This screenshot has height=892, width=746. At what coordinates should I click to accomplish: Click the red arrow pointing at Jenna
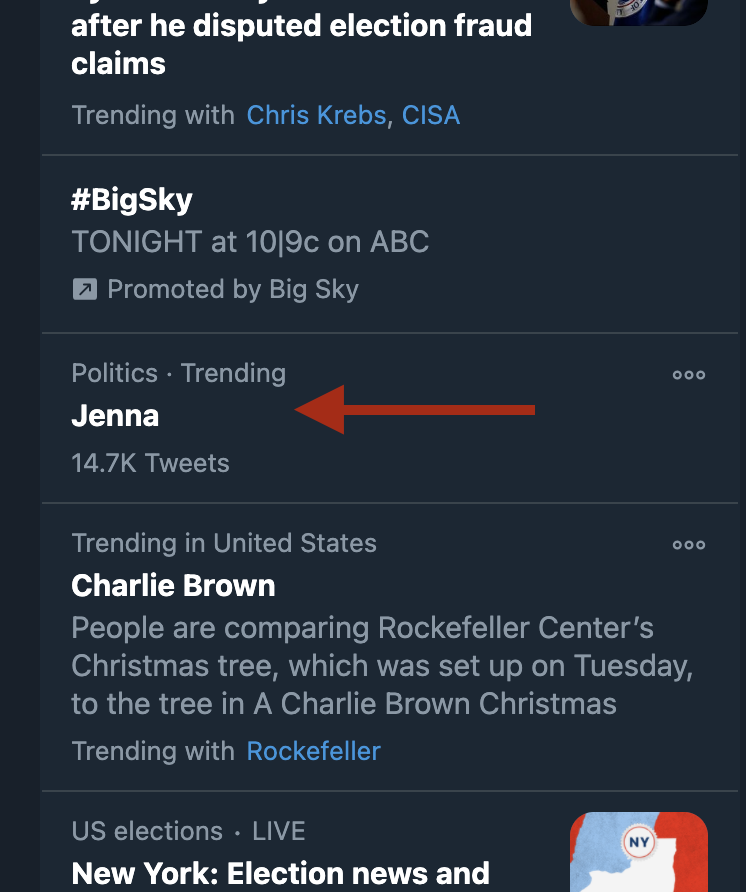(415, 410)
